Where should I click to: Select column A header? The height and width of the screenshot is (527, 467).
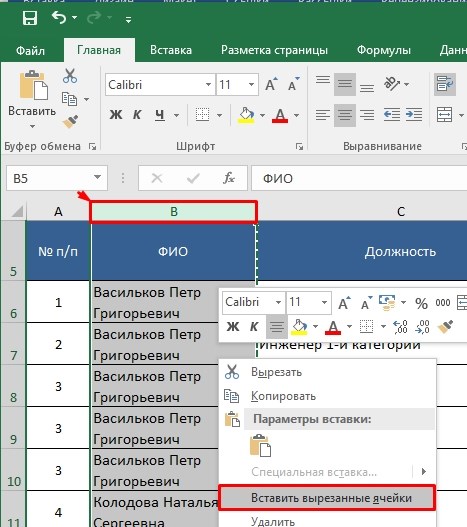coord(58,212)
